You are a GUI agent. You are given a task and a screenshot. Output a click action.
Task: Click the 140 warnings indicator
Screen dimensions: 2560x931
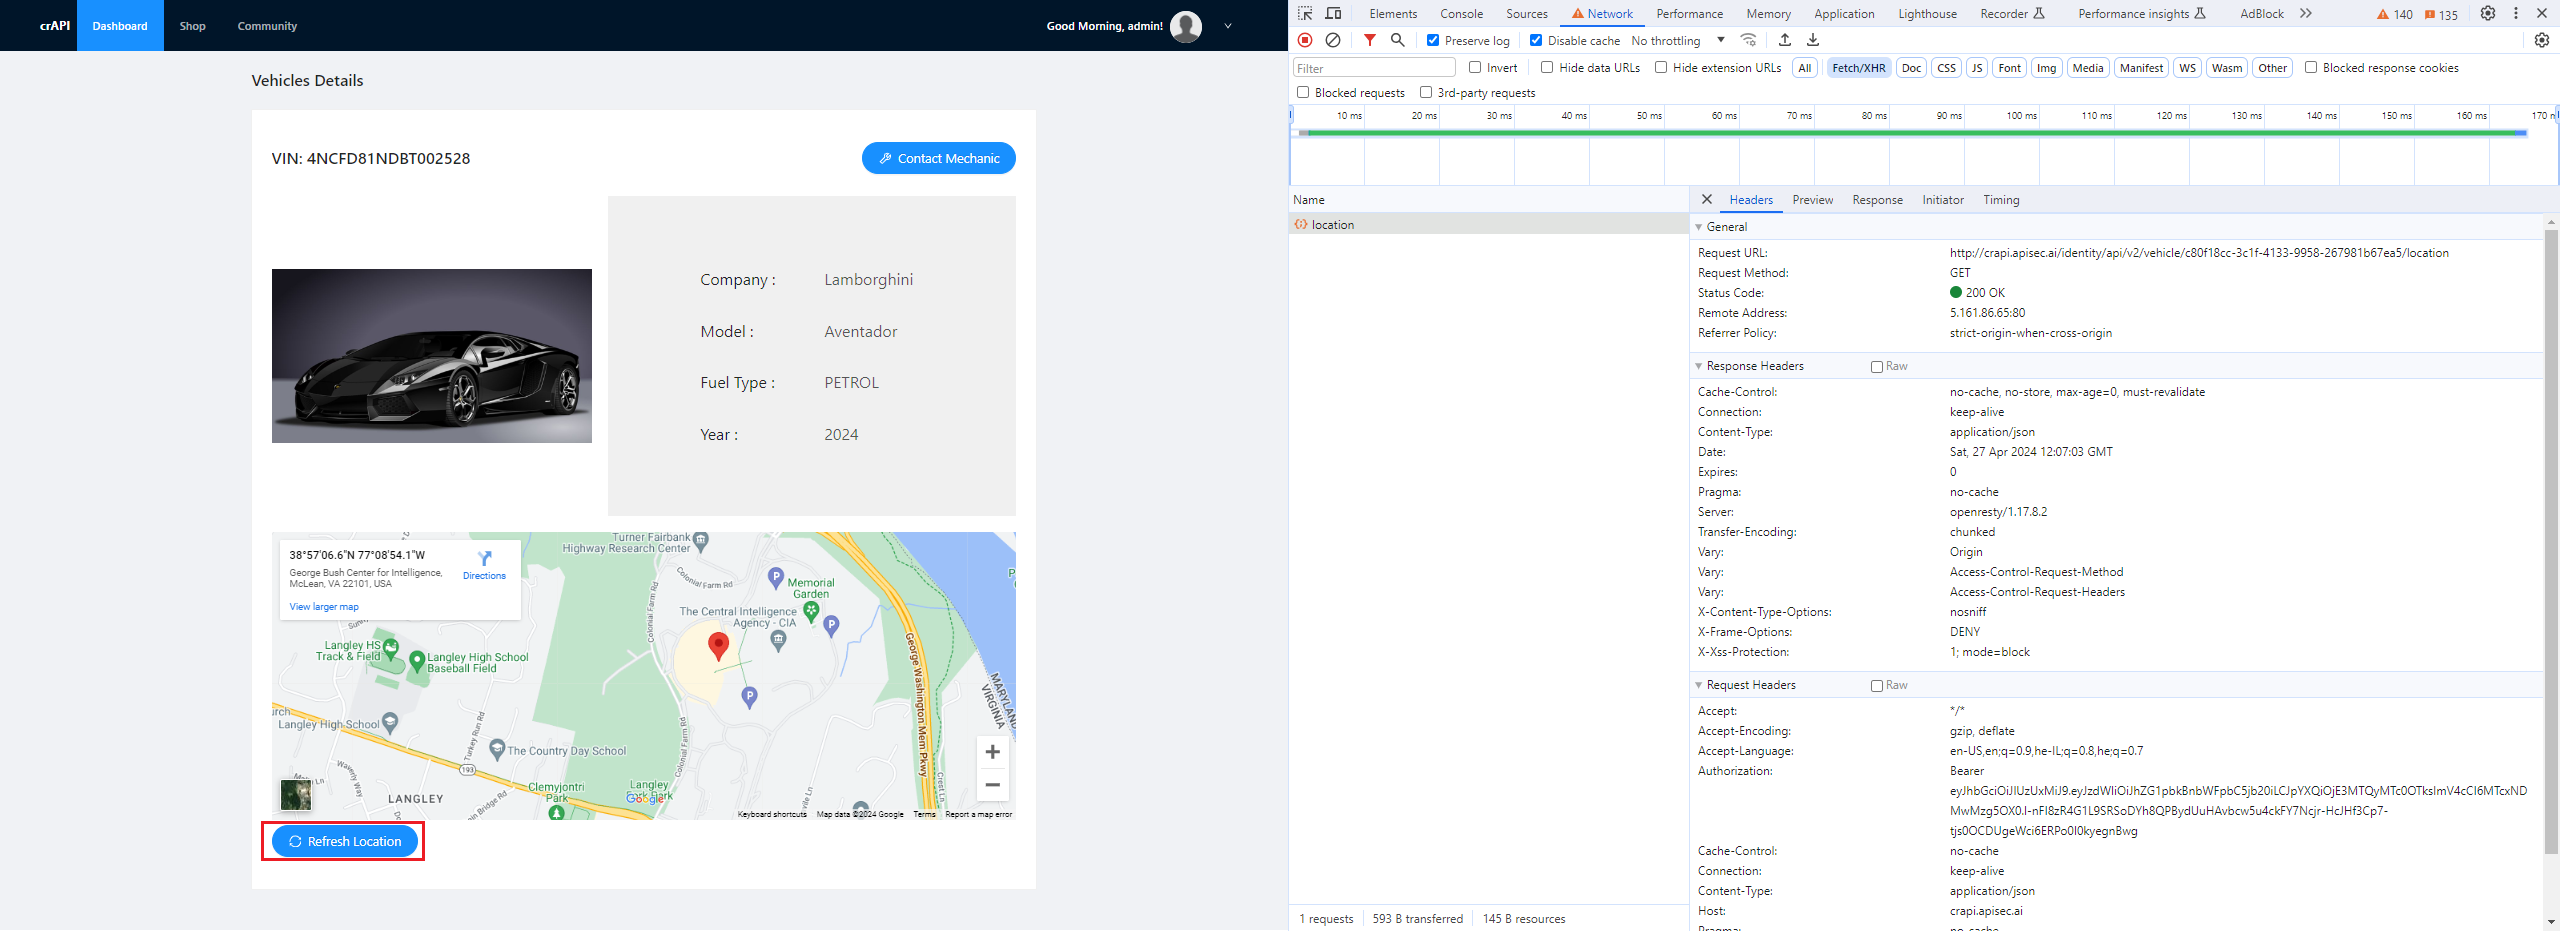pos(2395,14)
